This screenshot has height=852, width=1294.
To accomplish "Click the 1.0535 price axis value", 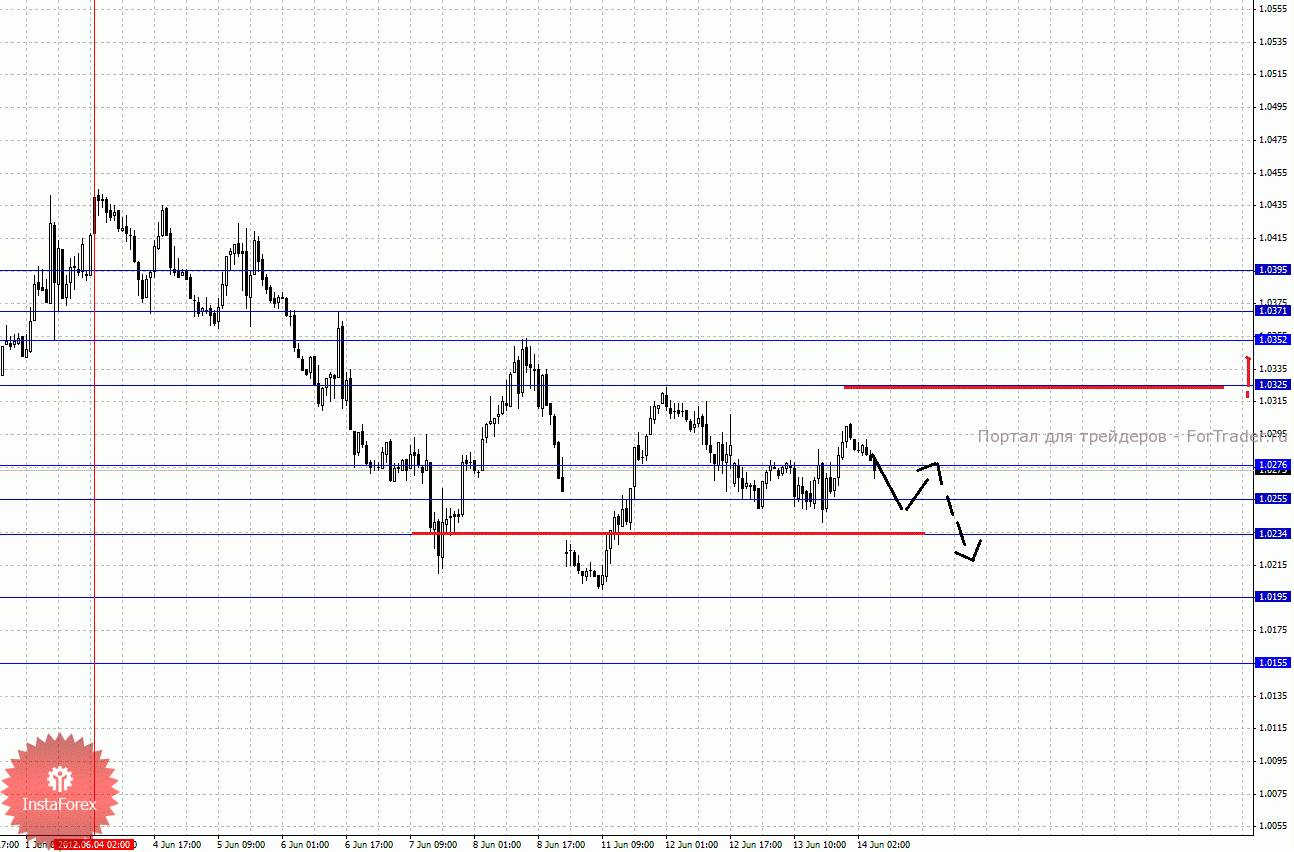I will [1273, 42].
